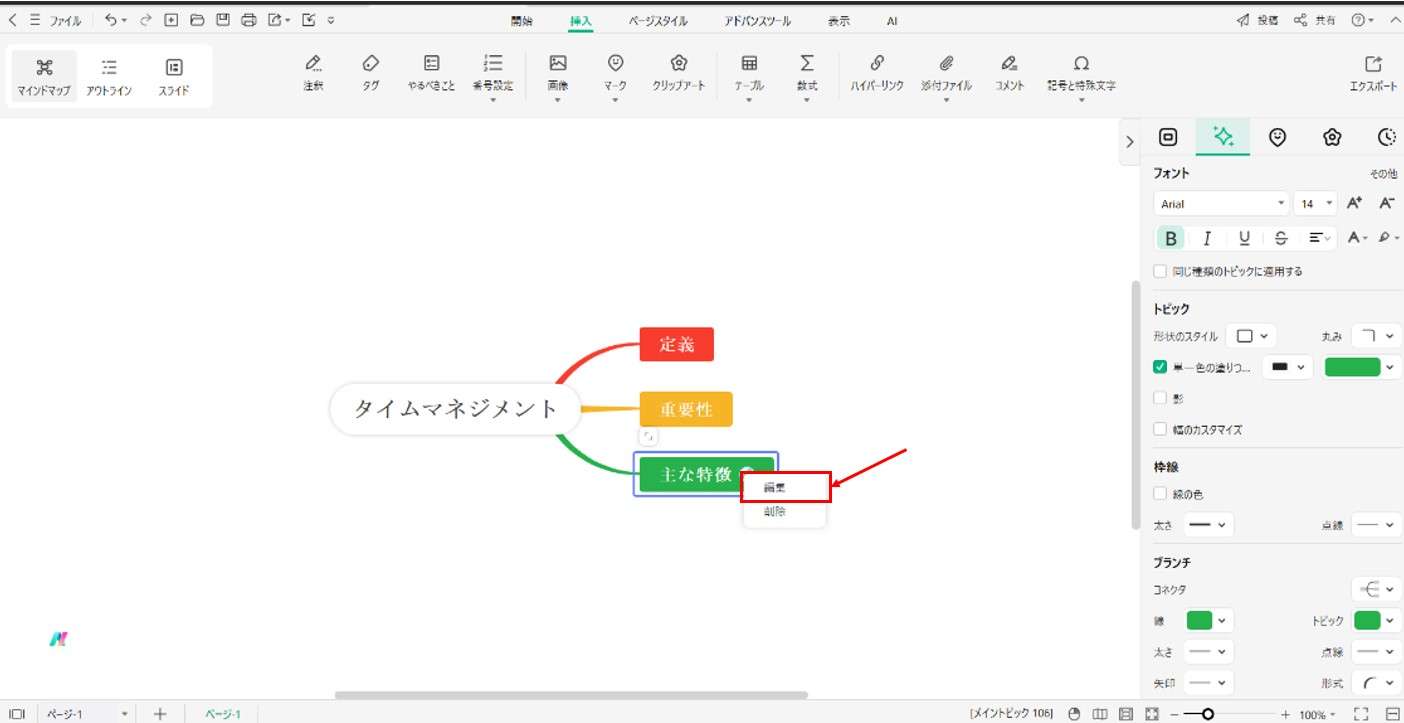Switch to マインドマップ view mode
This screenshot has height=723, width=1404.
(x=44, y=76)
